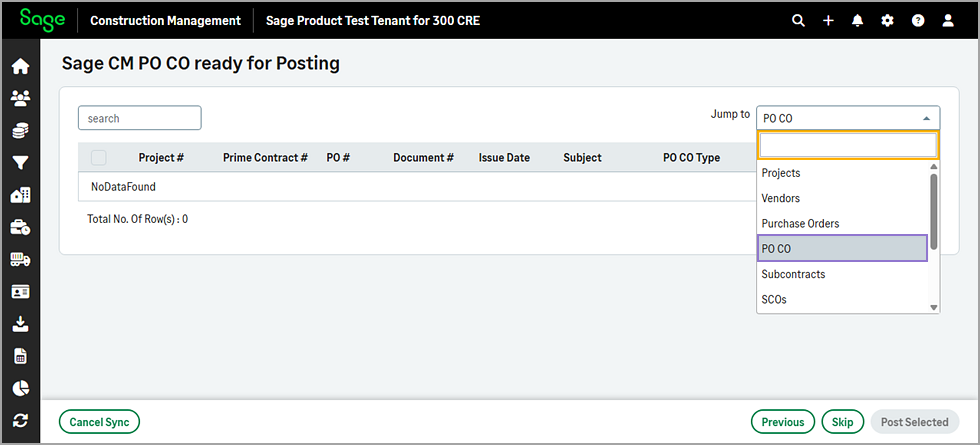Open the funnel filter sidebar icon
980x445 pixels.
(x=21, y=163)
